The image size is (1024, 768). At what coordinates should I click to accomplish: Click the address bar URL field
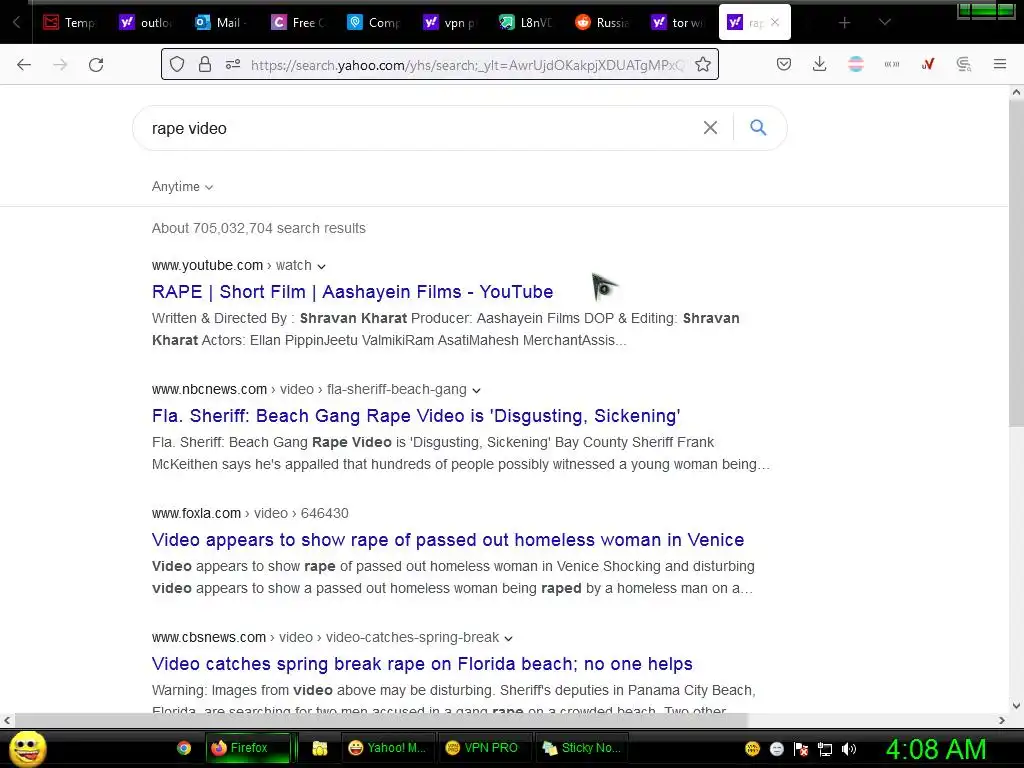click(x=467, y=65)
